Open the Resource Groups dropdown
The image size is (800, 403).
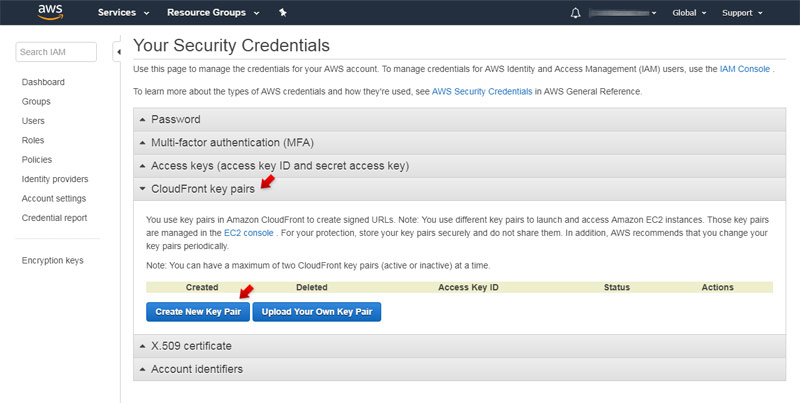pos(213,13)
